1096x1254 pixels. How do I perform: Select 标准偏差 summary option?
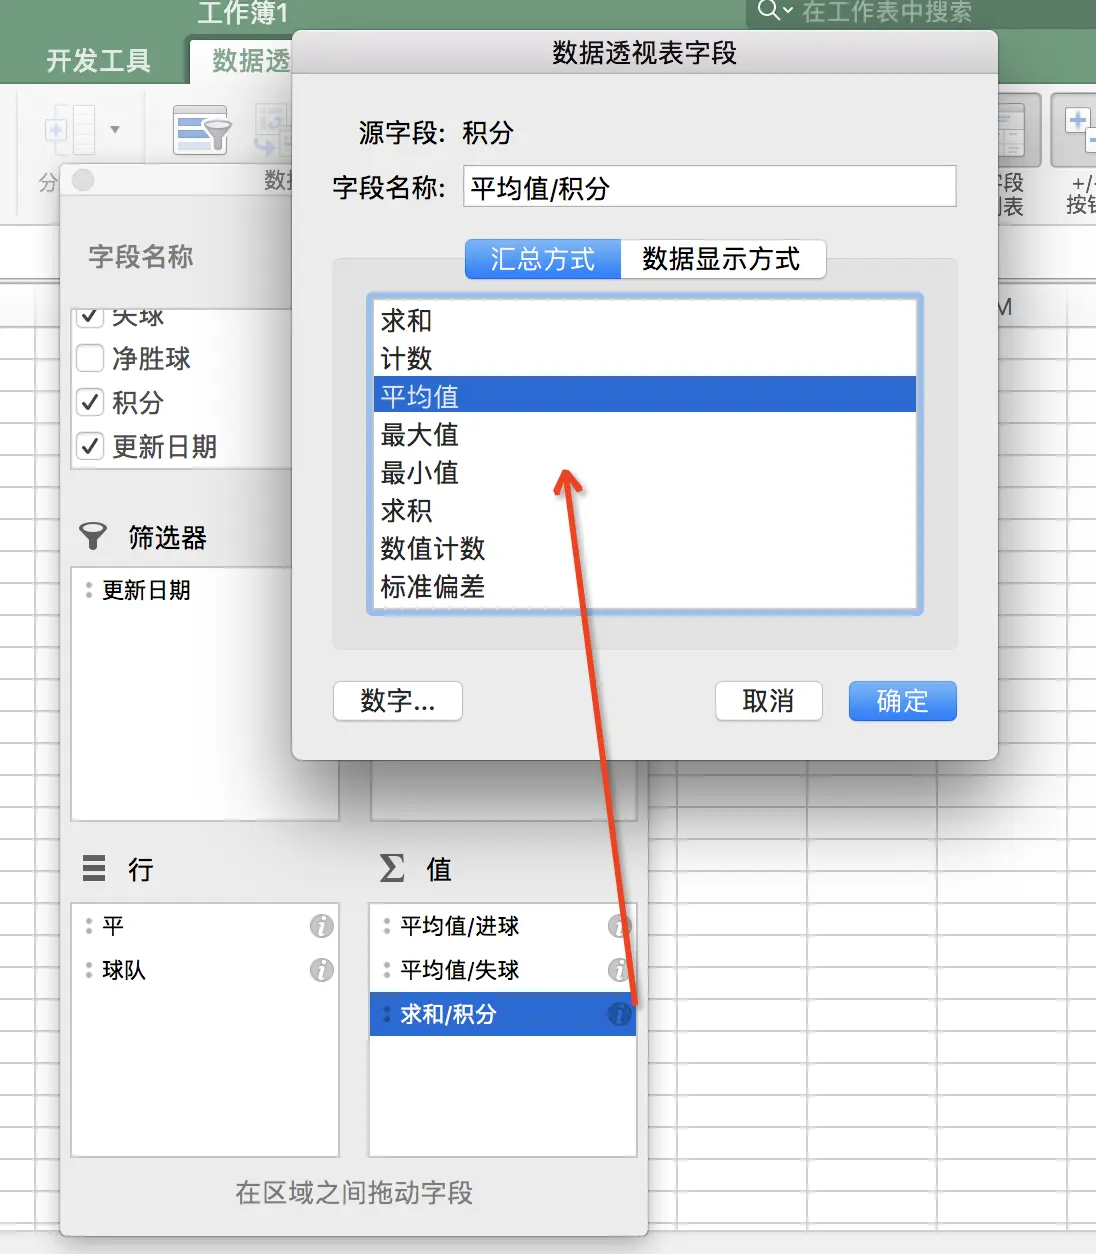point(645,586)
